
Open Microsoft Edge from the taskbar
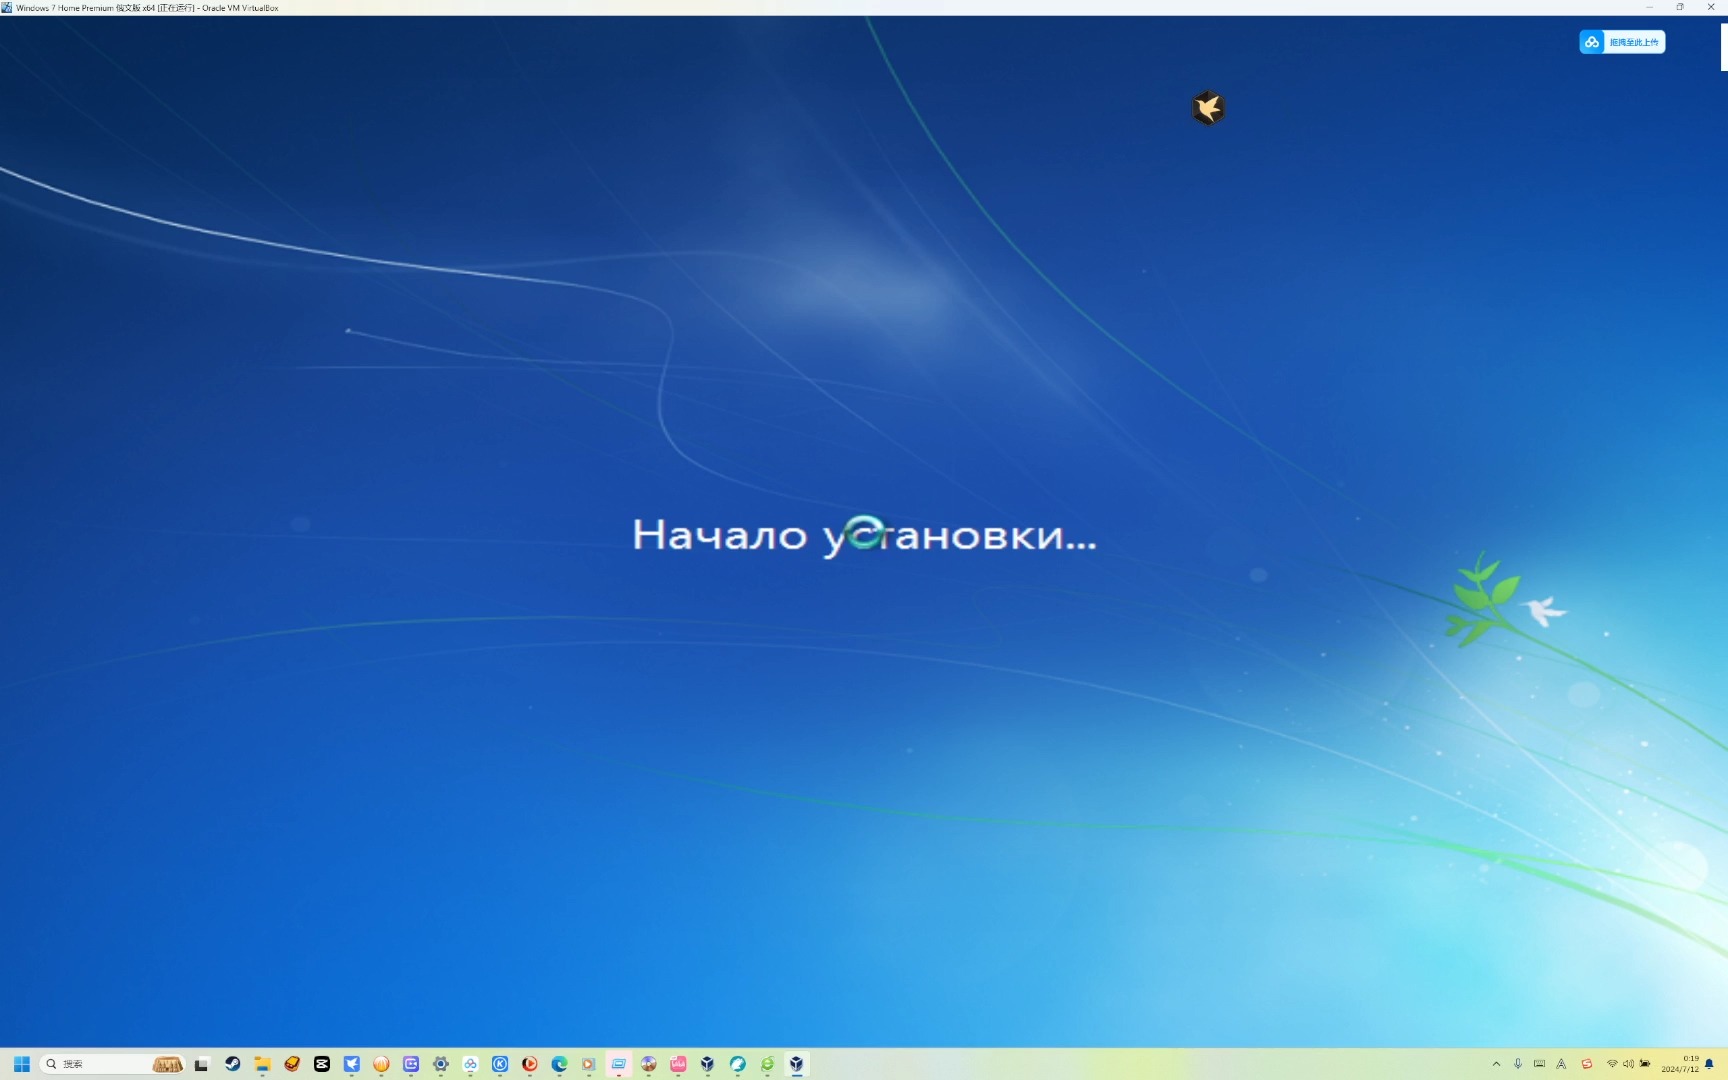tap(559, 1064)
